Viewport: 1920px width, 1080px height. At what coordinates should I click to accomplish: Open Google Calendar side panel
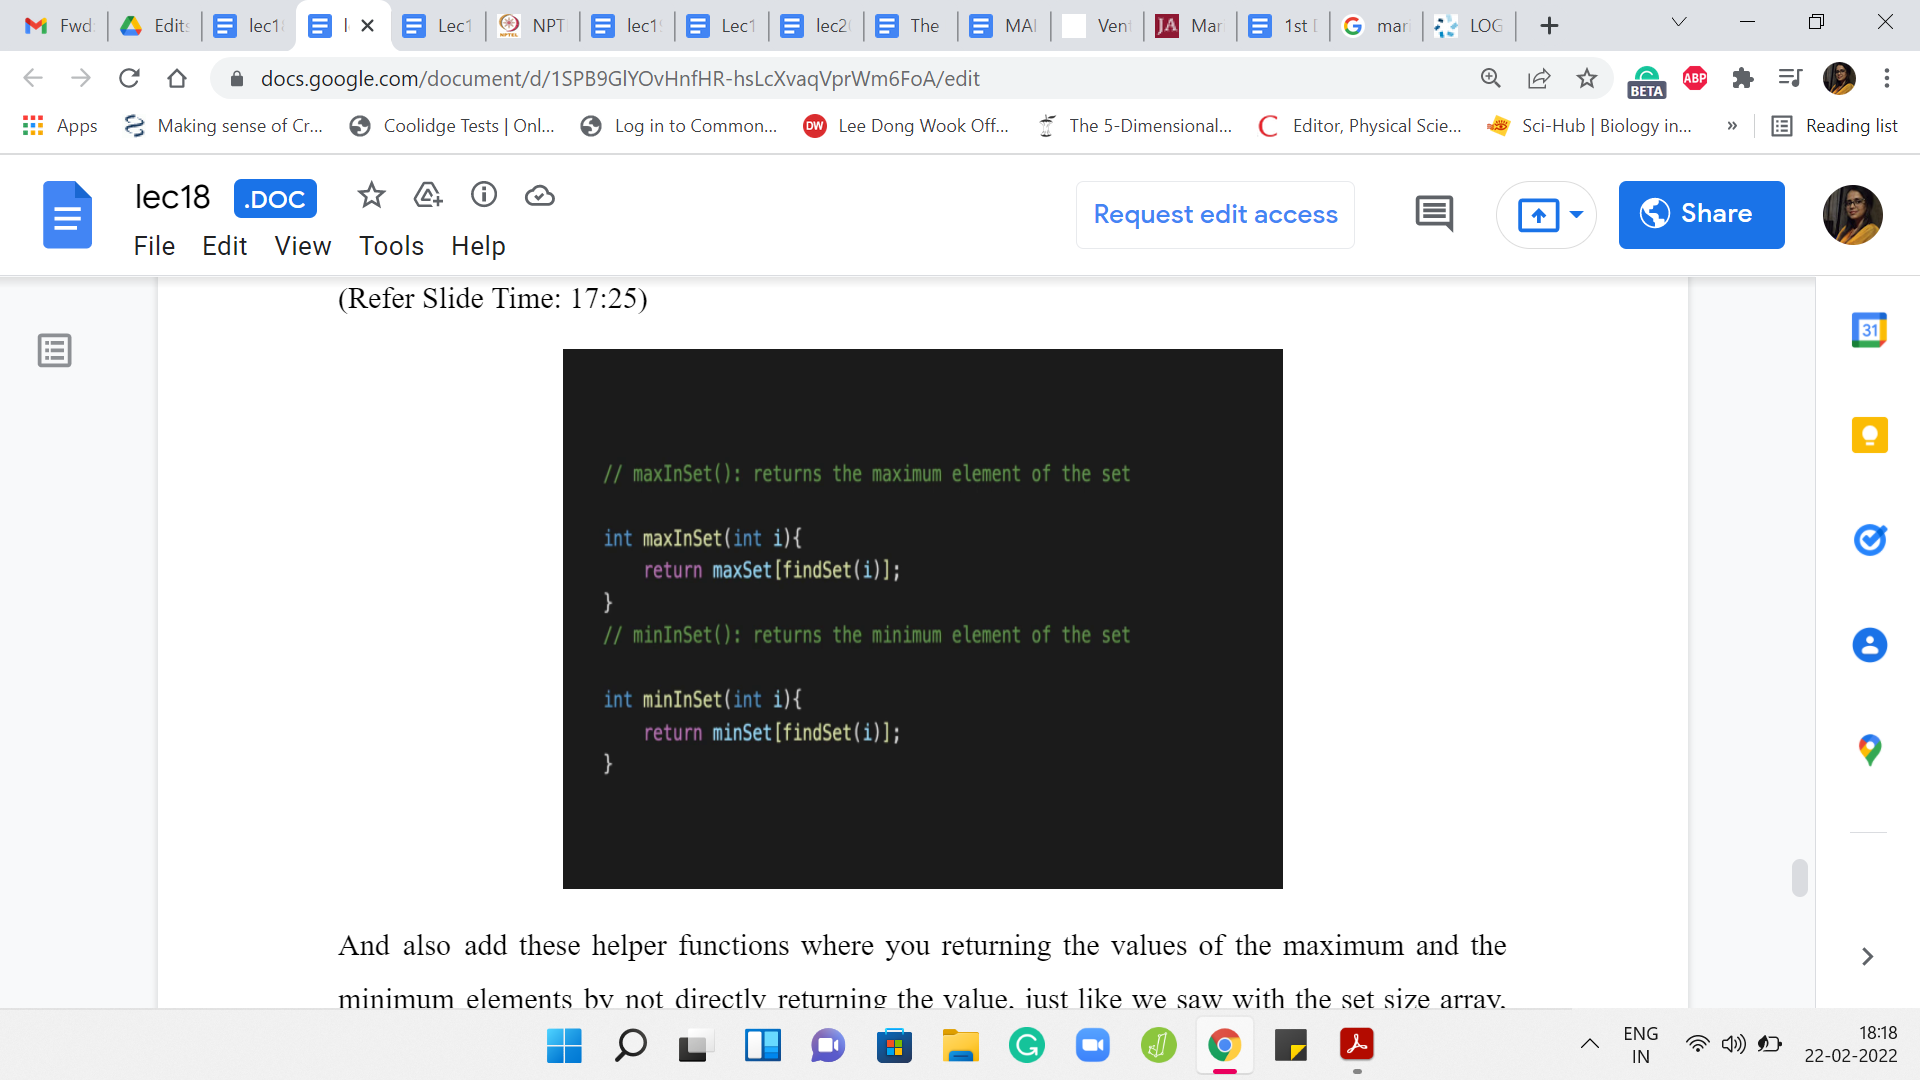pos(1869,331)
